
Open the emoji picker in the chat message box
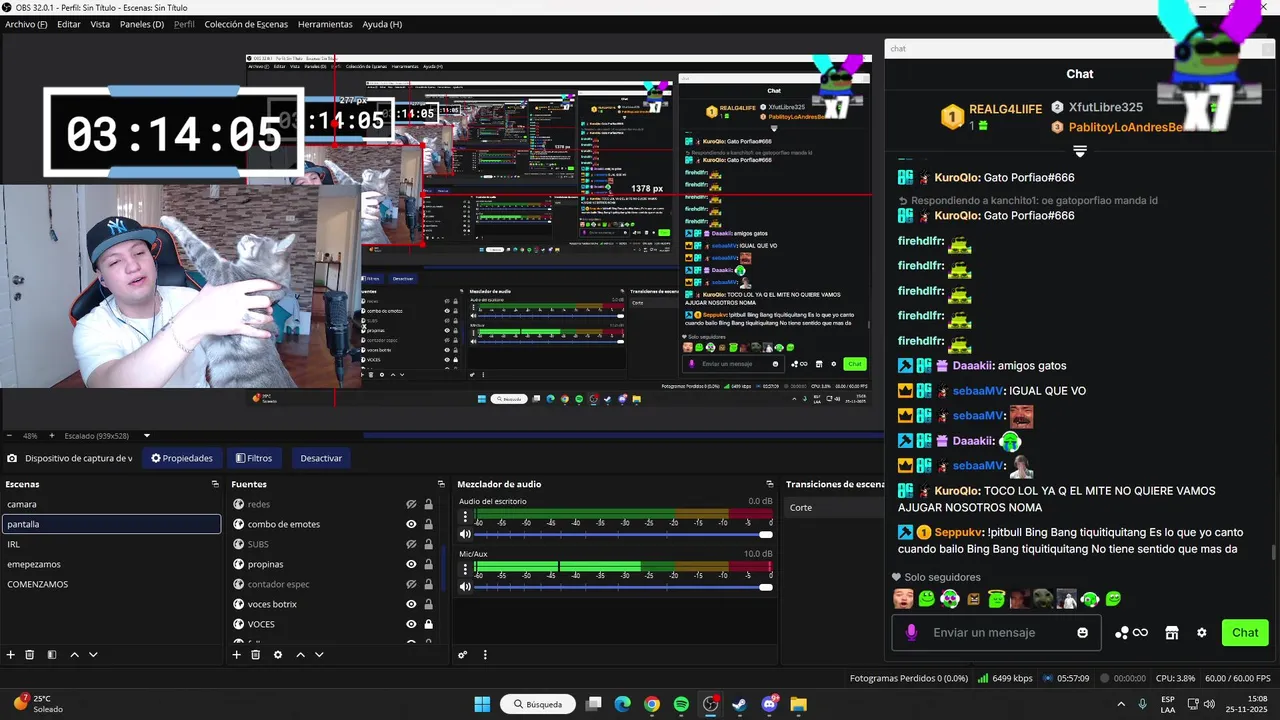(1082, 632)
